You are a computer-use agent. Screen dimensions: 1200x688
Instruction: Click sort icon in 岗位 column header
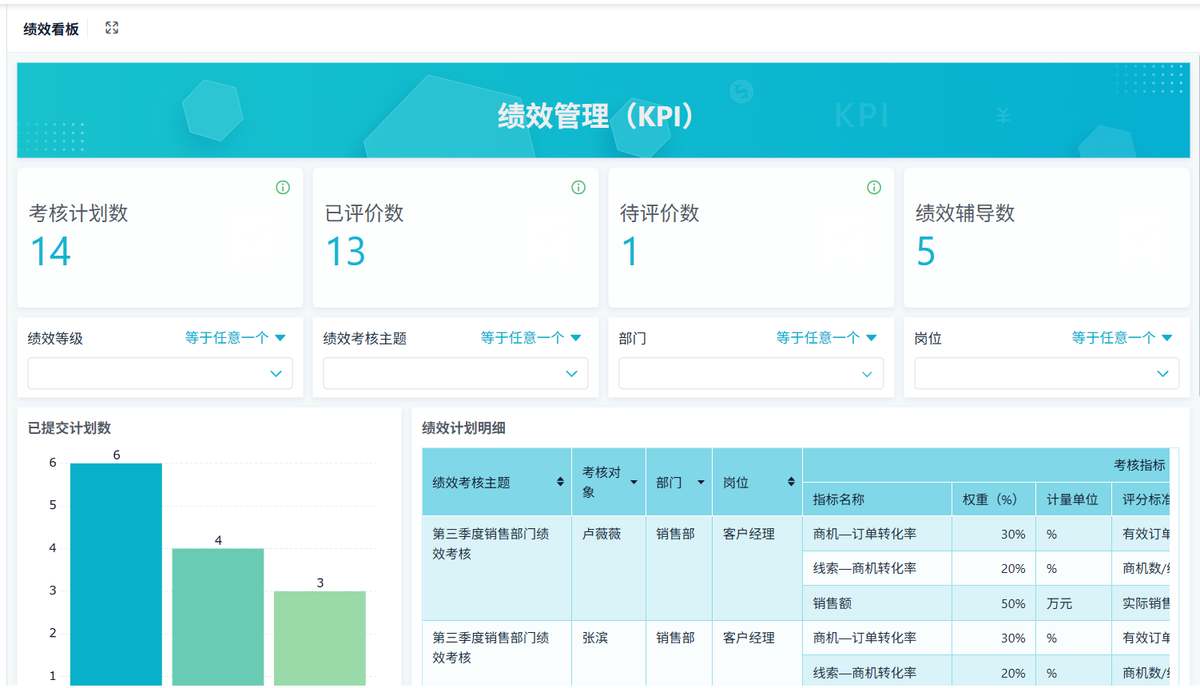791,482
